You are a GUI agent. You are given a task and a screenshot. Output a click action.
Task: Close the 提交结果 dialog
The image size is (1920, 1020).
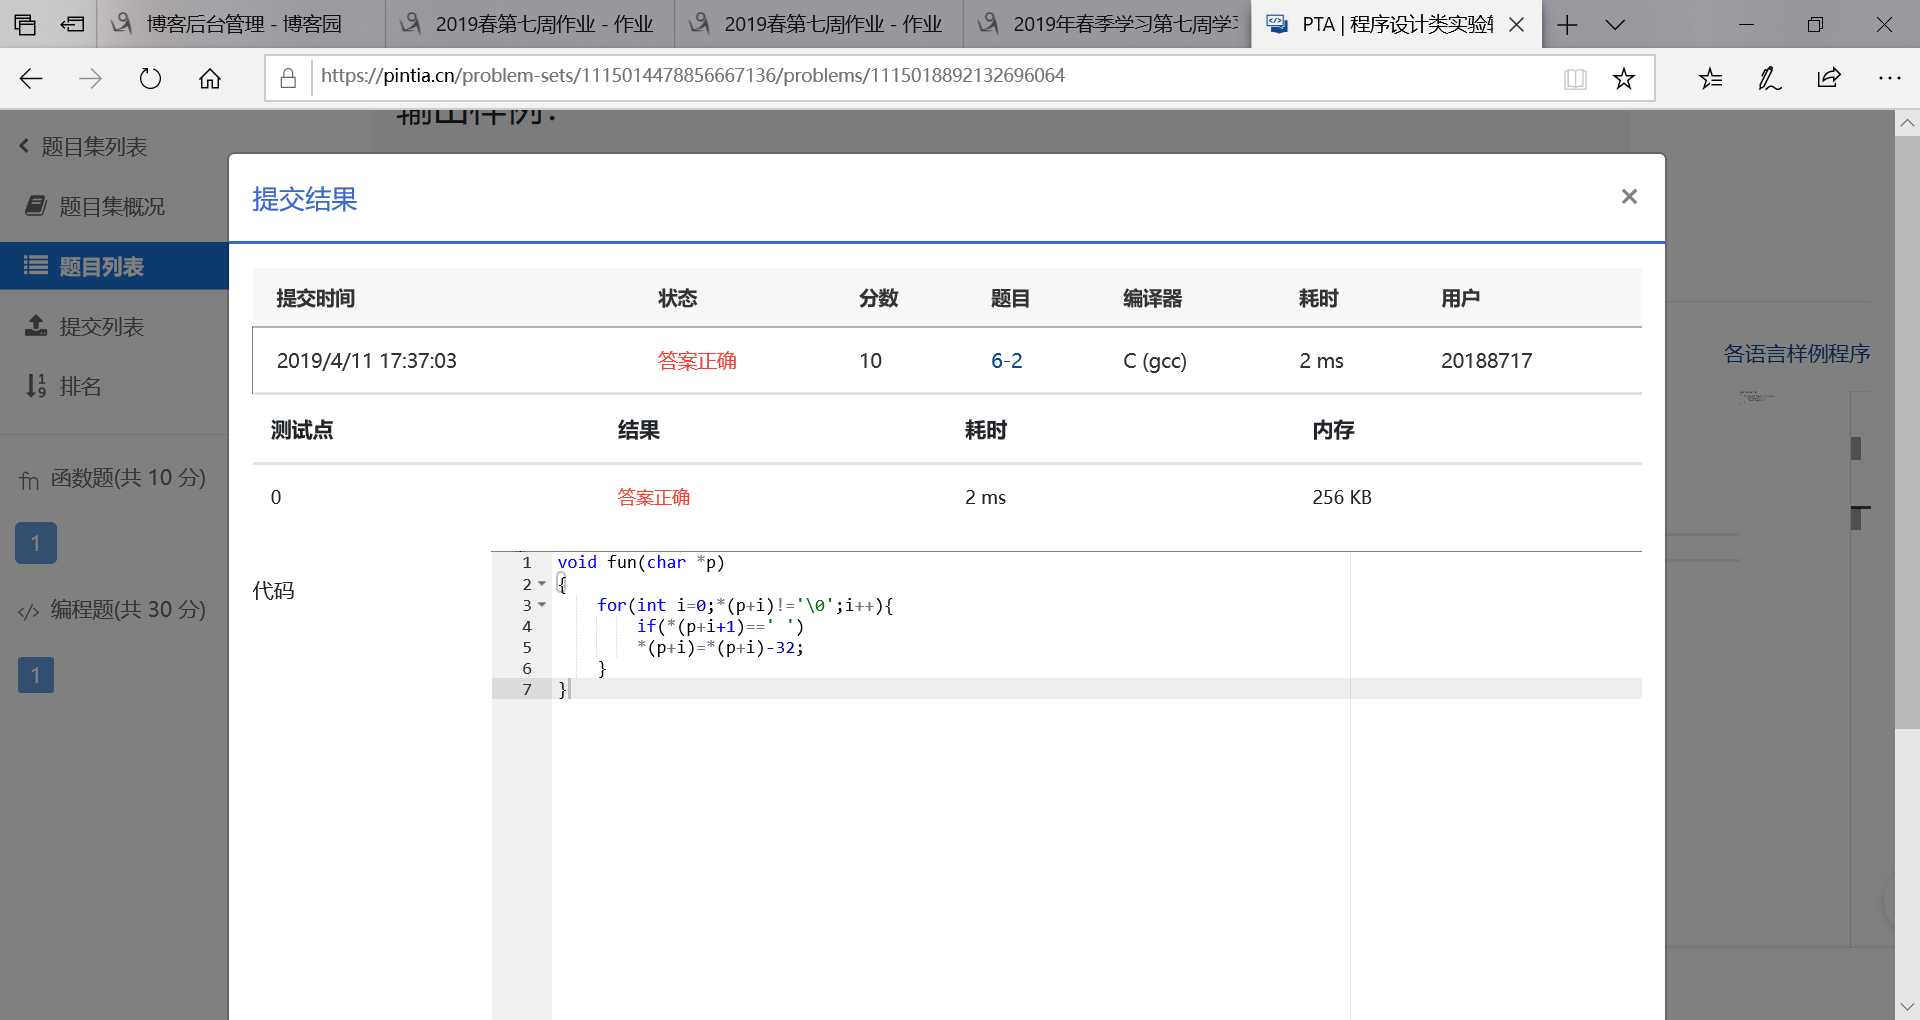1629,197
